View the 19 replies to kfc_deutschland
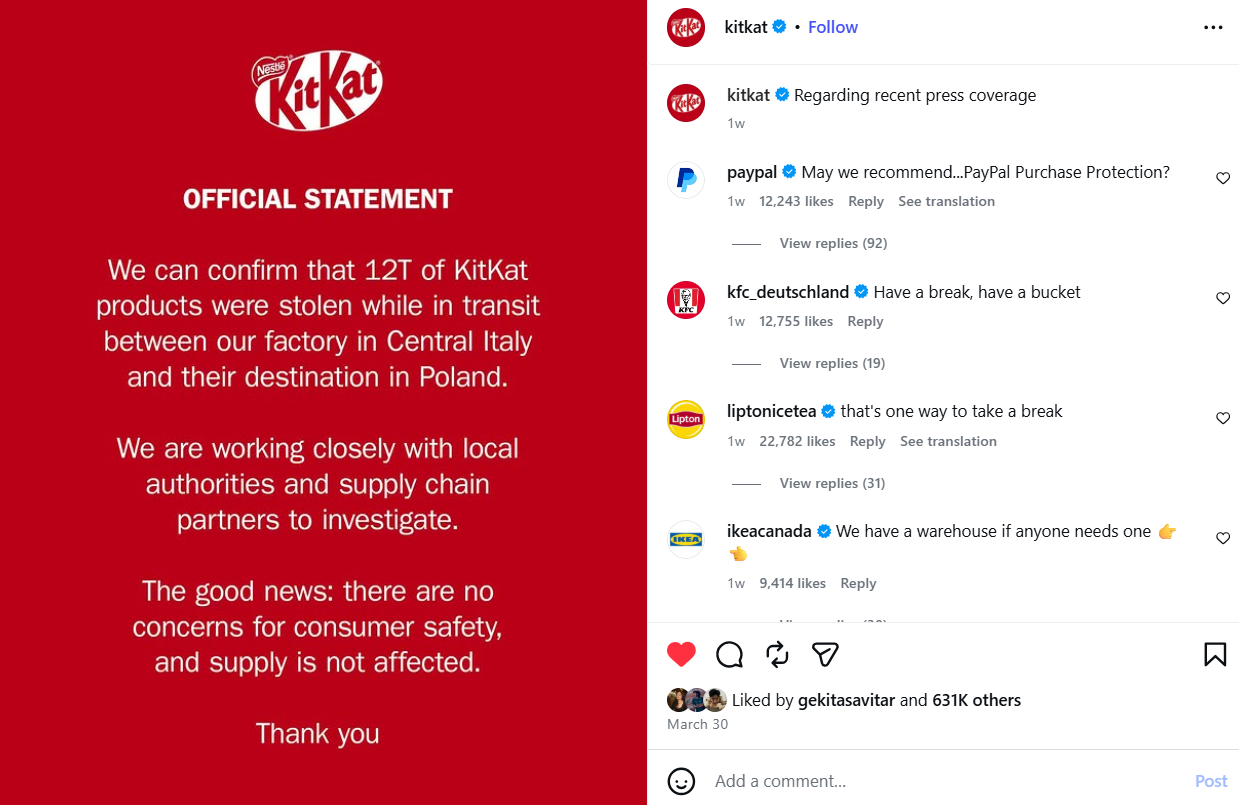This screenshot has width=1239, height=805. (x=832, y=363)
